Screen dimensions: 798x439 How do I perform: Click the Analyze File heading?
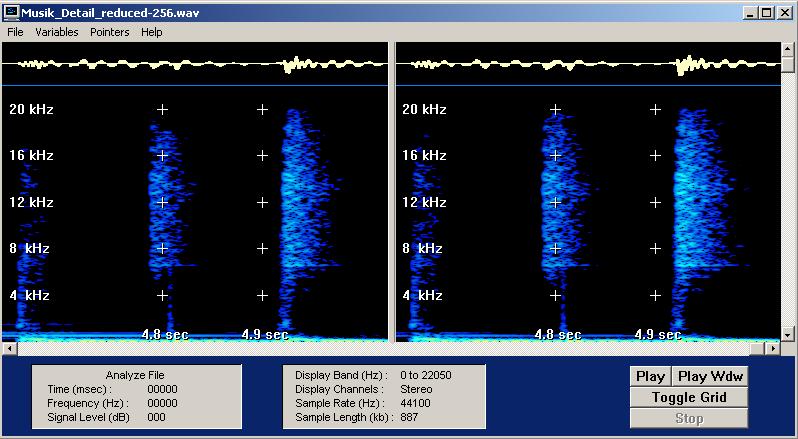tap(135, 375)
